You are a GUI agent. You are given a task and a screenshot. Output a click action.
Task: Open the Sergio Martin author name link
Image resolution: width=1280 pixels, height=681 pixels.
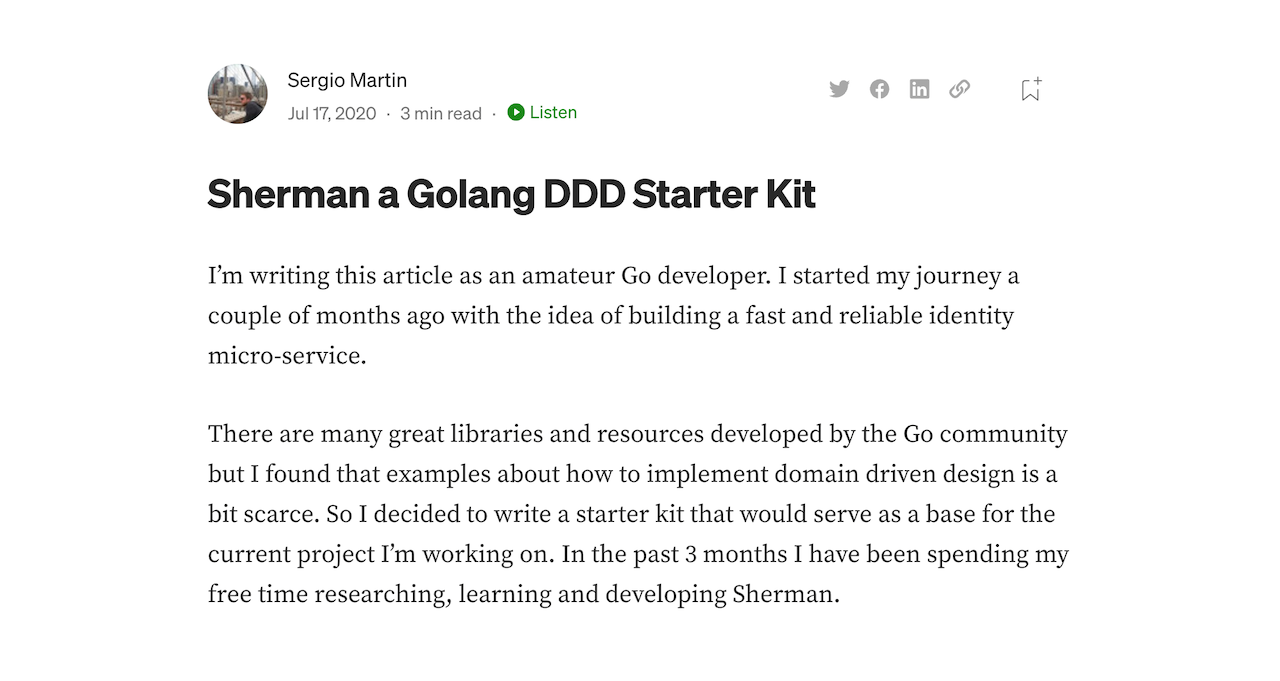[x=347, y=80]
